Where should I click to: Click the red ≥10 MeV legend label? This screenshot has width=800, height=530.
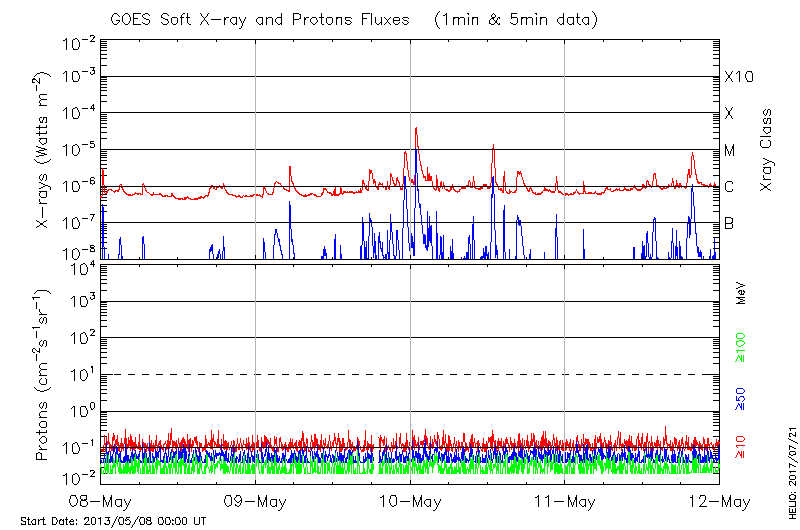(741, 444)
